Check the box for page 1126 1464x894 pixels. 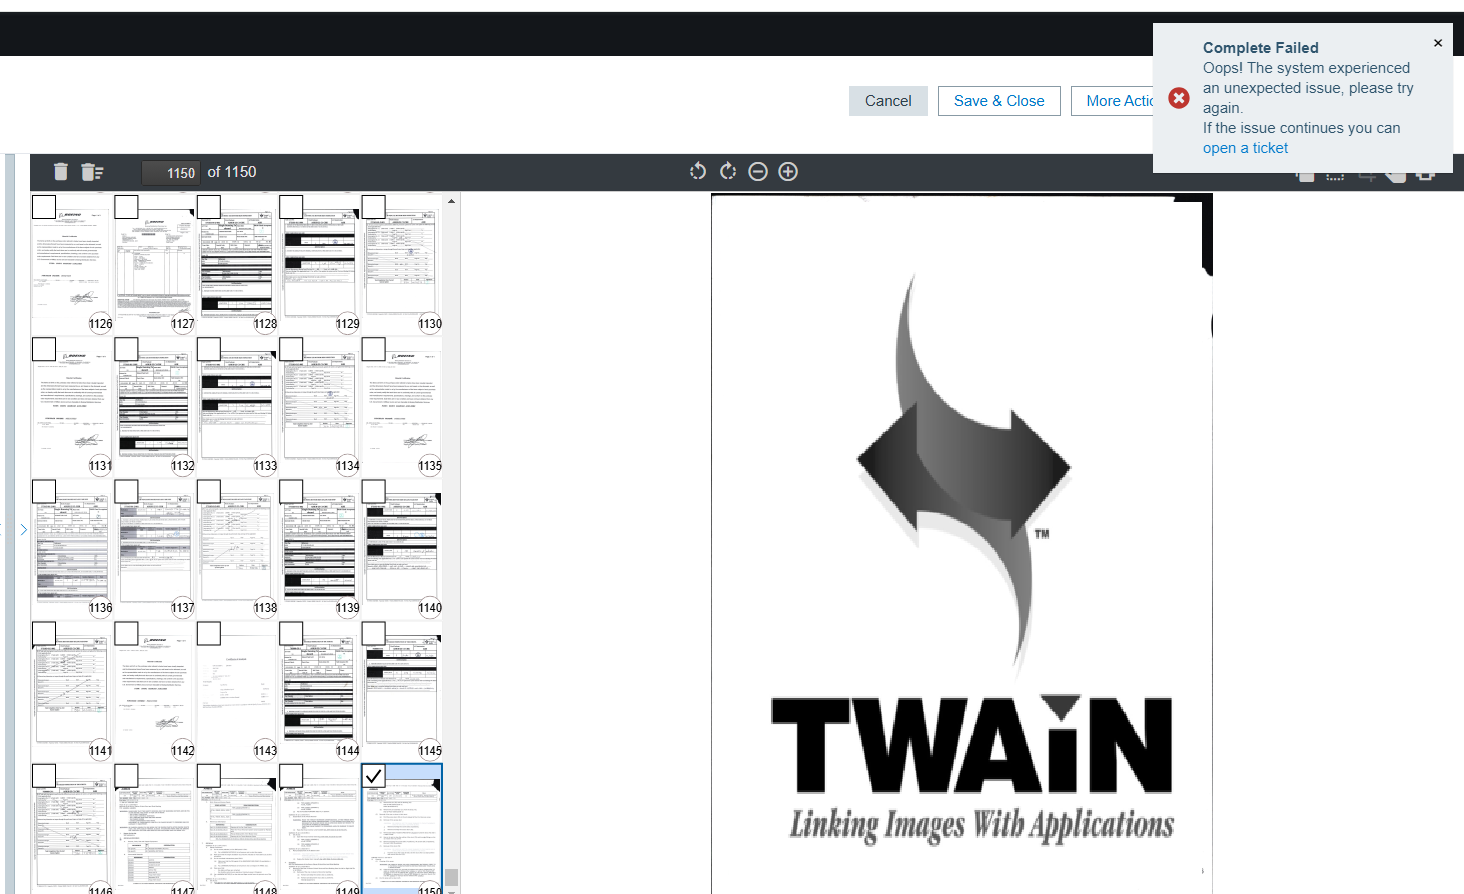(44, 207)
